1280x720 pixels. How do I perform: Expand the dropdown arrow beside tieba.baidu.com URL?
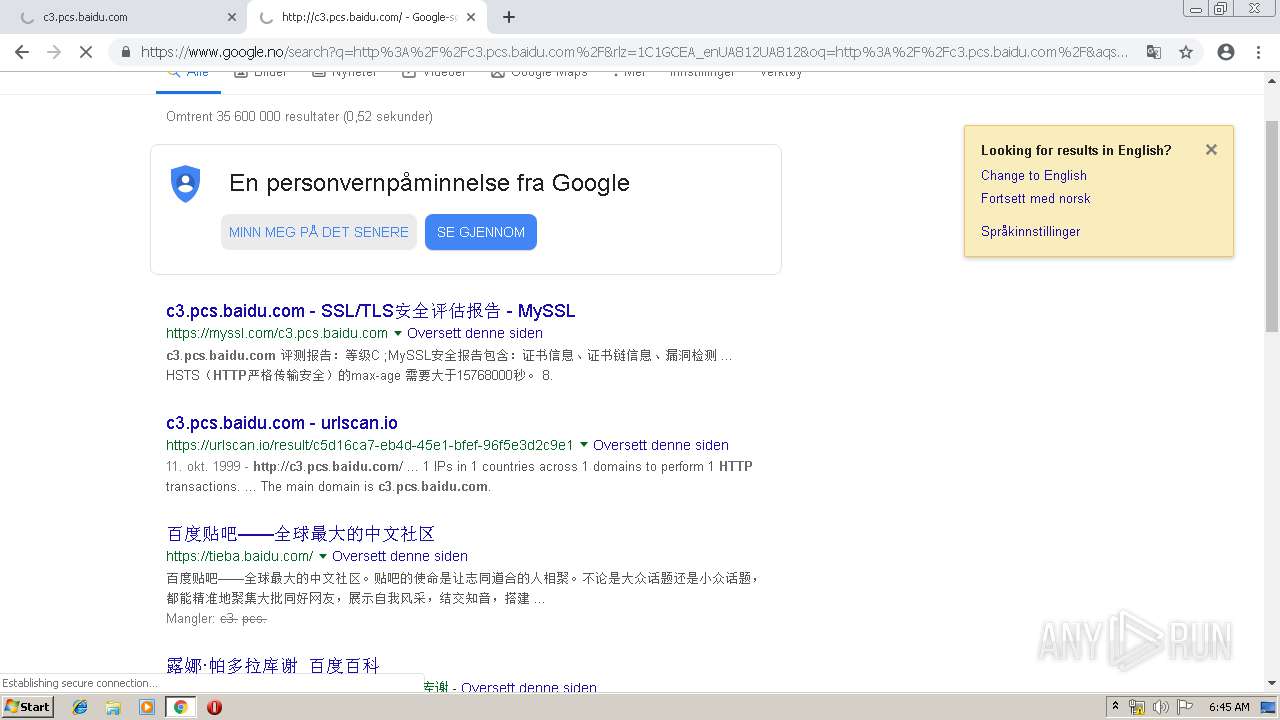(x=323, y=556)
